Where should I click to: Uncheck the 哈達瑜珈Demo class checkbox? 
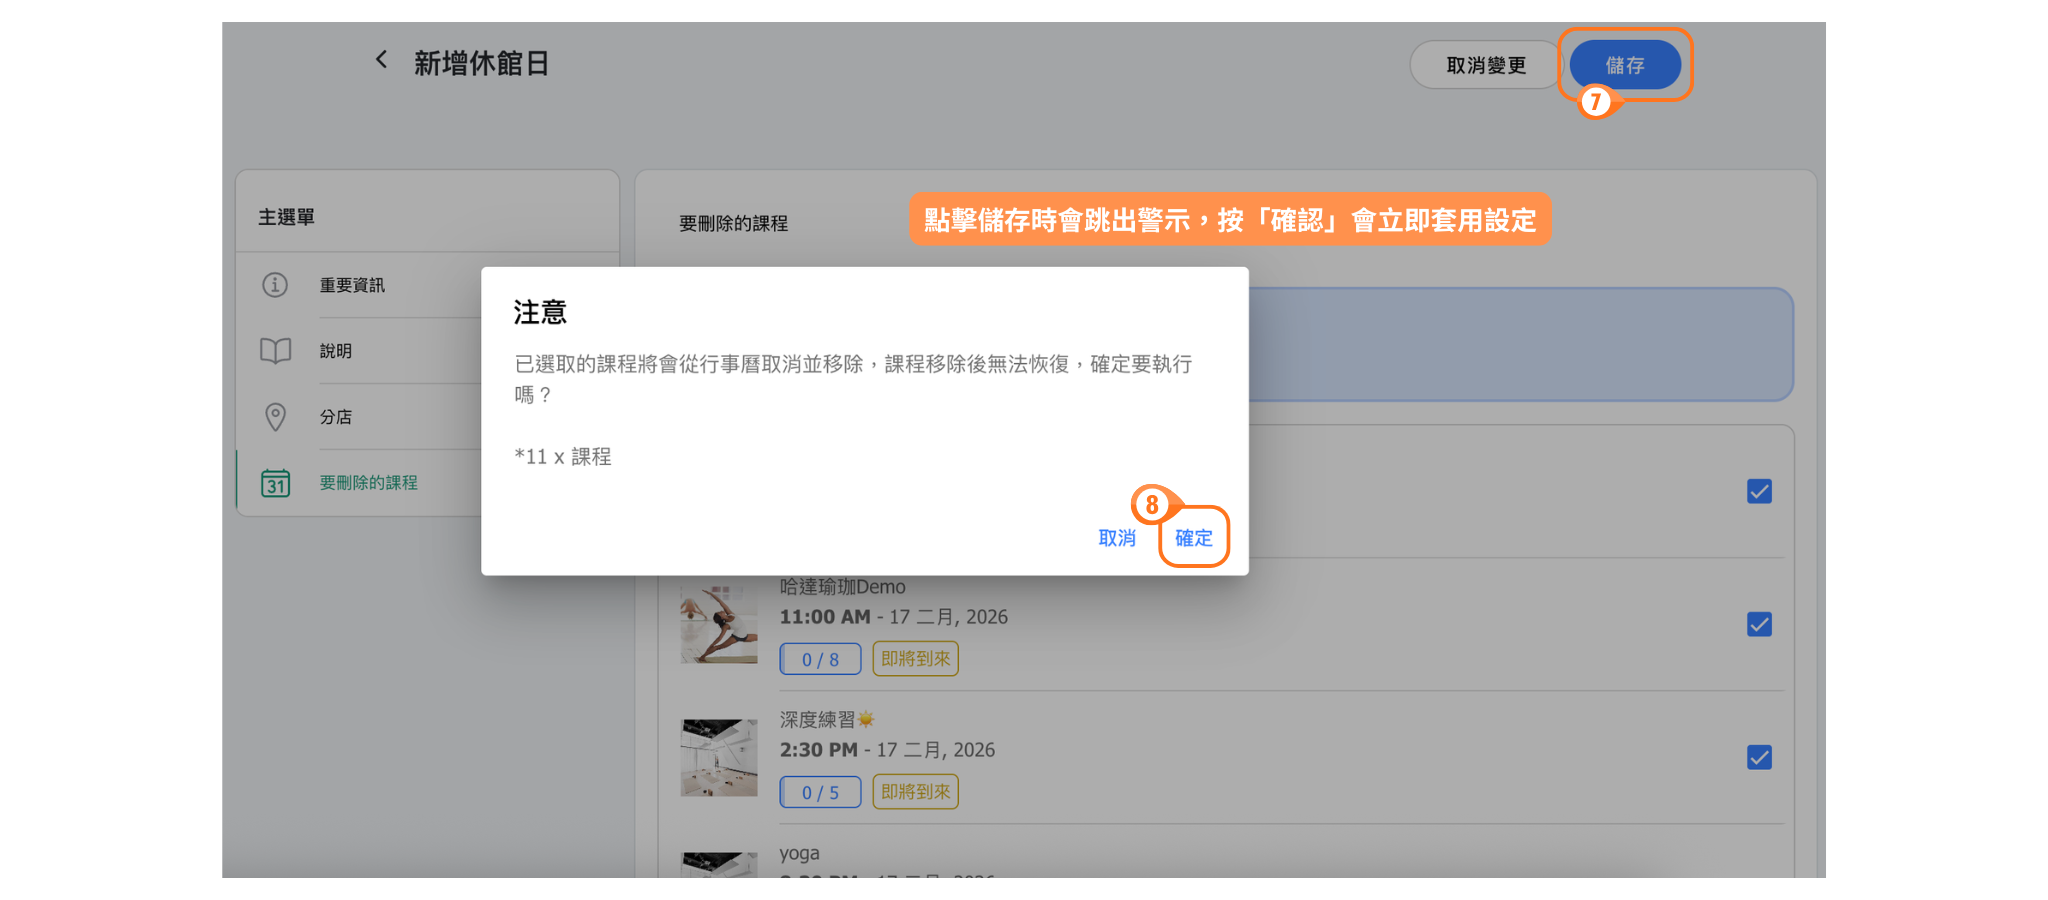[1759, 624]
